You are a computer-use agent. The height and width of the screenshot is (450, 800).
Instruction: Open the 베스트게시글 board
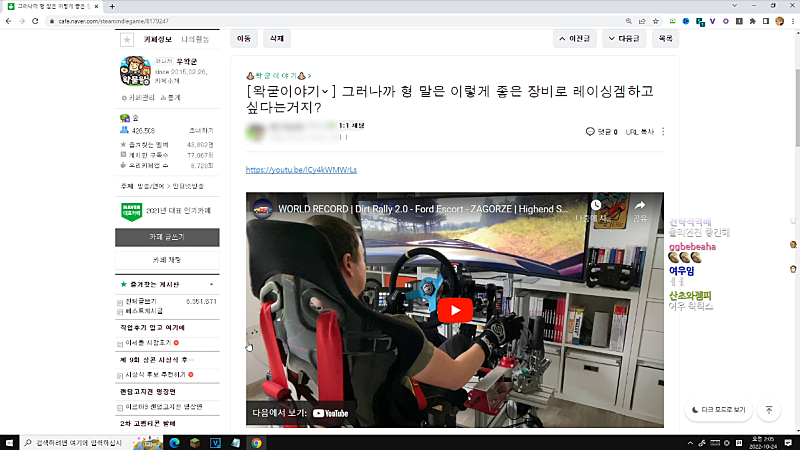pyautogui.click(x=144, y=311)
